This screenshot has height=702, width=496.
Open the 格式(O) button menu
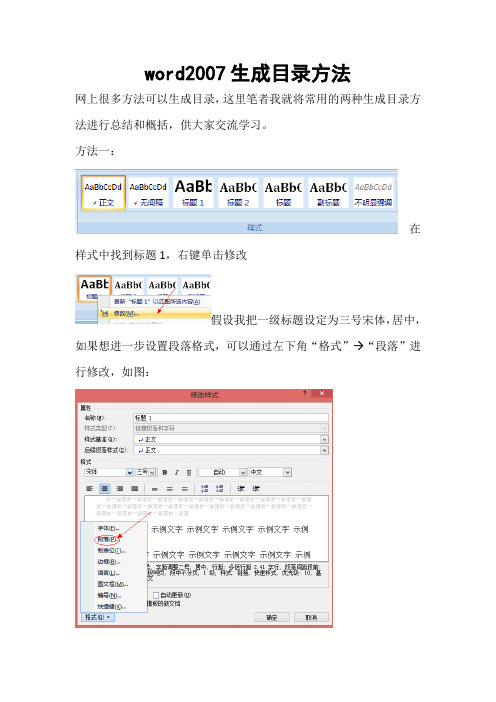pos(98,617)
